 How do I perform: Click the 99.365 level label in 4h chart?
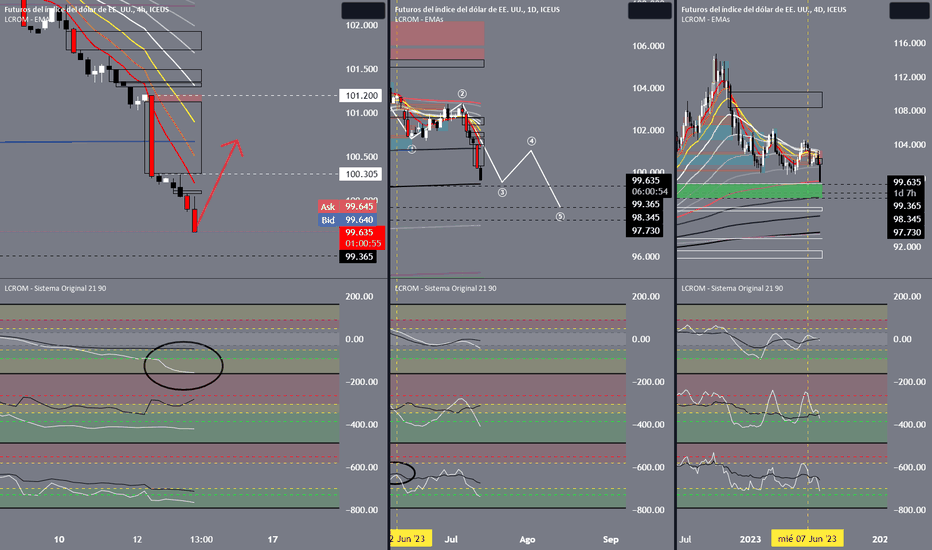359,257
